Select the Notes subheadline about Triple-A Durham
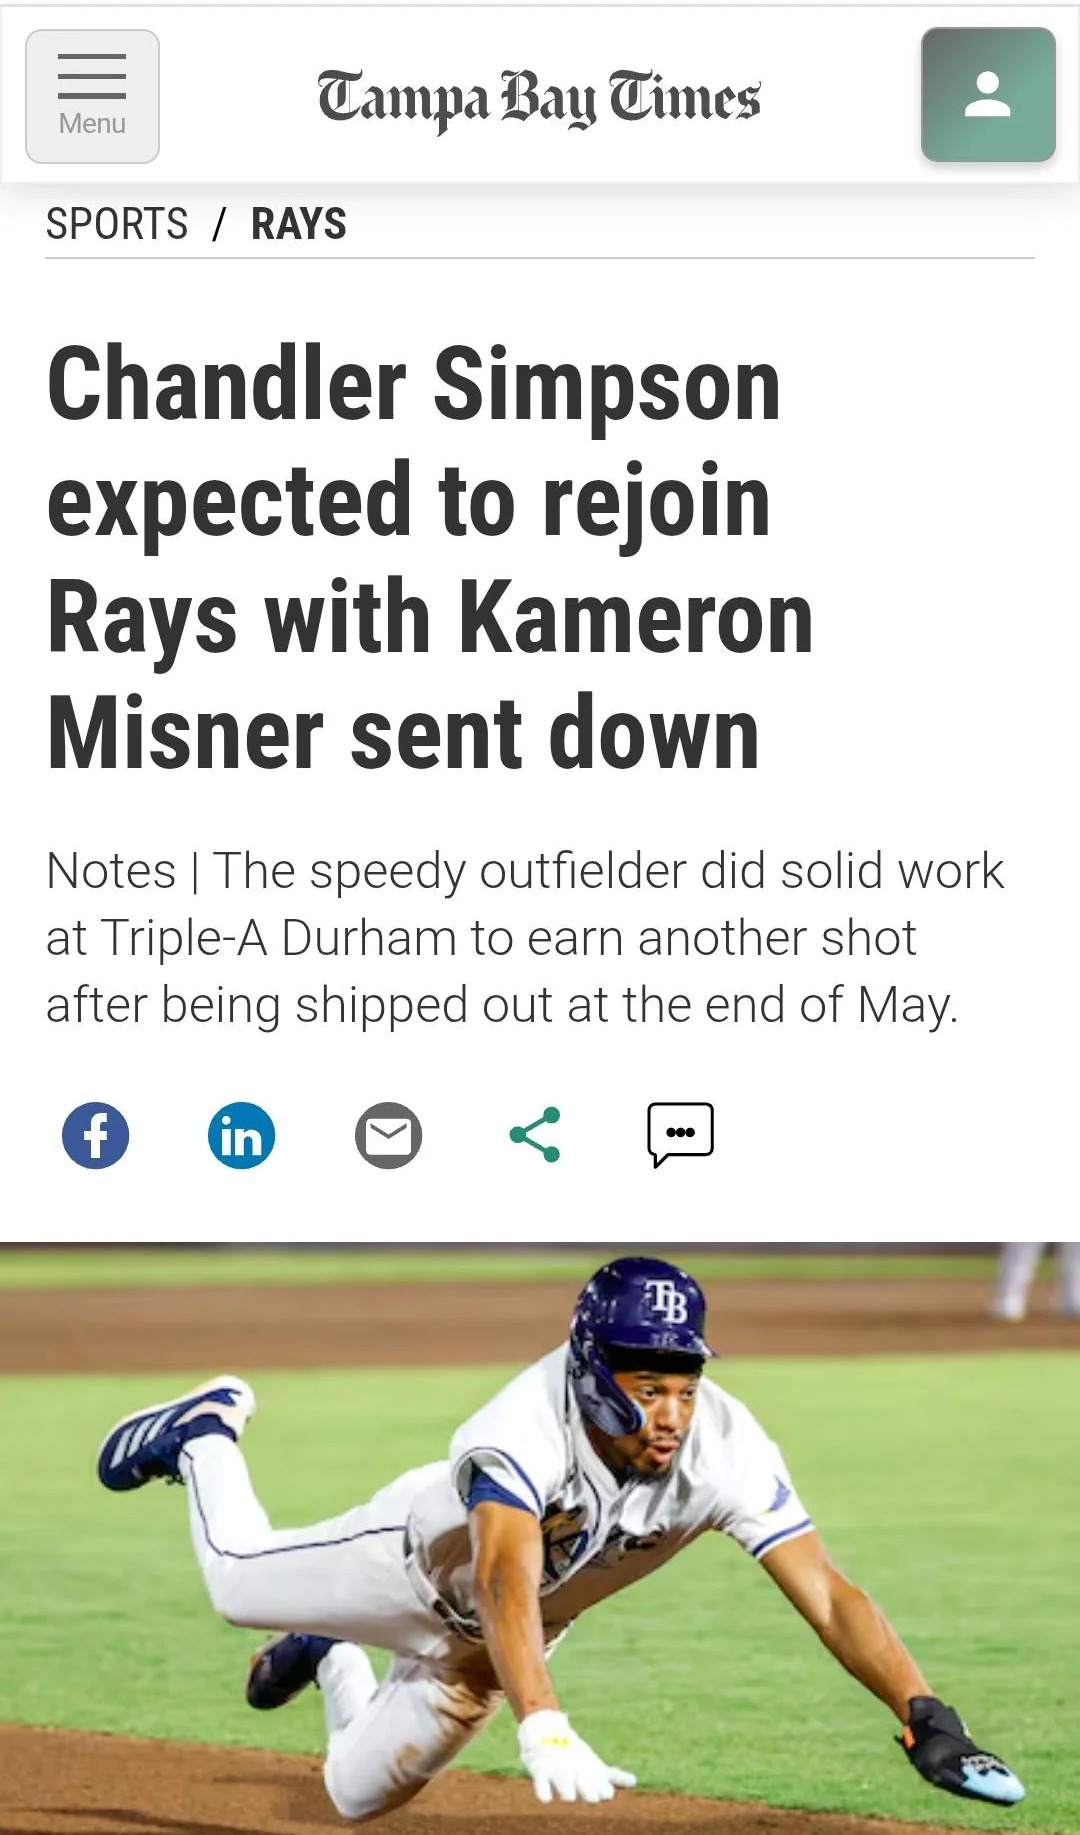 [525, 938]
